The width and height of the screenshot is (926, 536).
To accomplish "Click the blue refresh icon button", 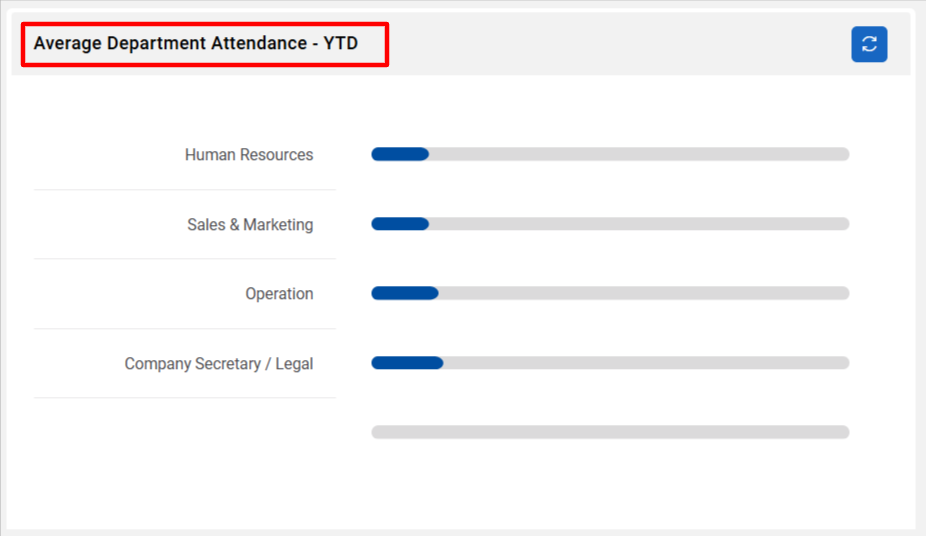I will [x=869, y=44].
